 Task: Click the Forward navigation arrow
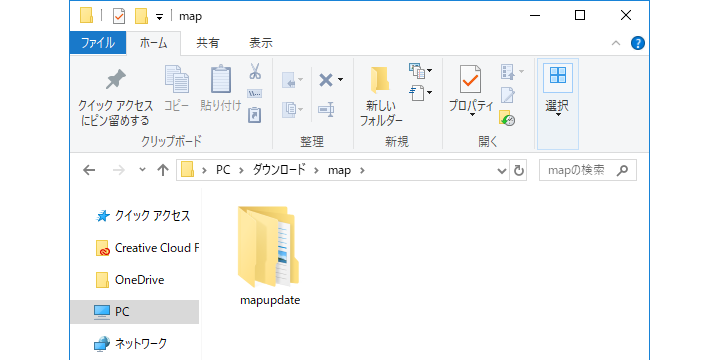[x=118, y=170]
